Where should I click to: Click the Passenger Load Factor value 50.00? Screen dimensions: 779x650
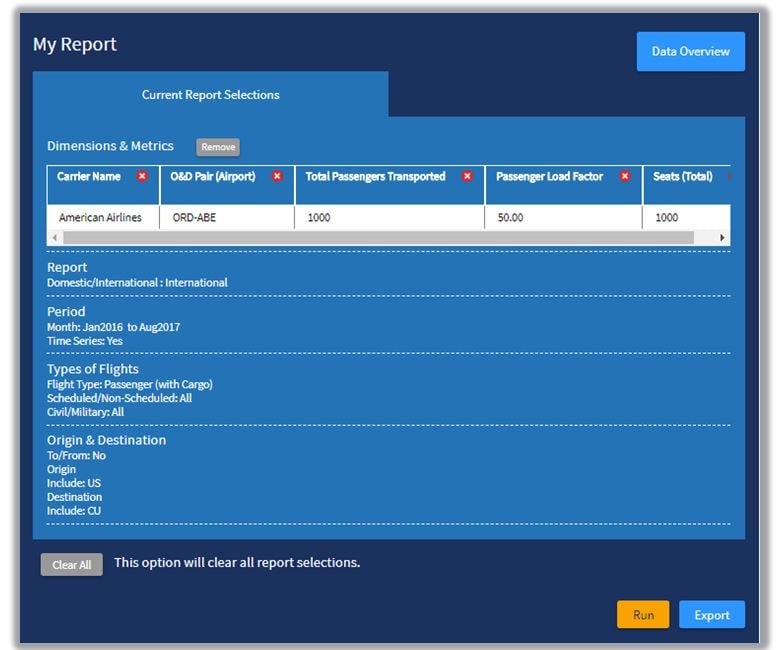coord(511,217)
